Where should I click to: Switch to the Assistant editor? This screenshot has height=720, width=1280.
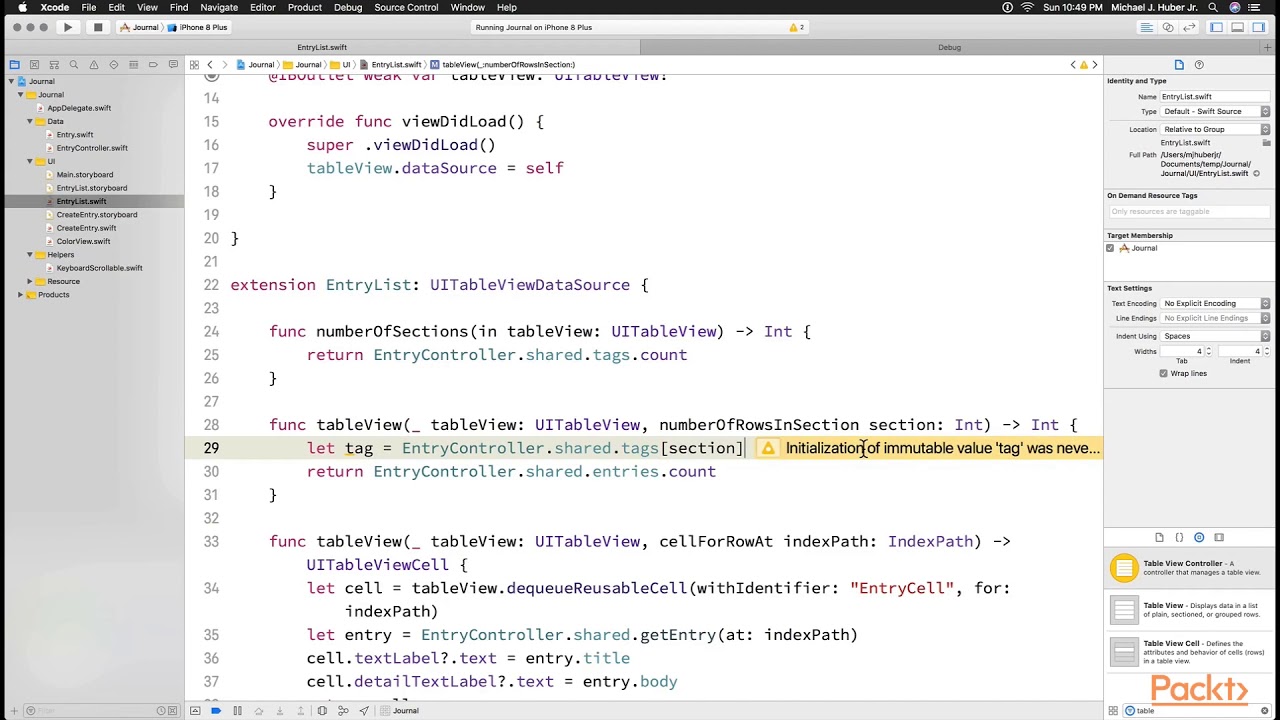tap(1167, 27)
